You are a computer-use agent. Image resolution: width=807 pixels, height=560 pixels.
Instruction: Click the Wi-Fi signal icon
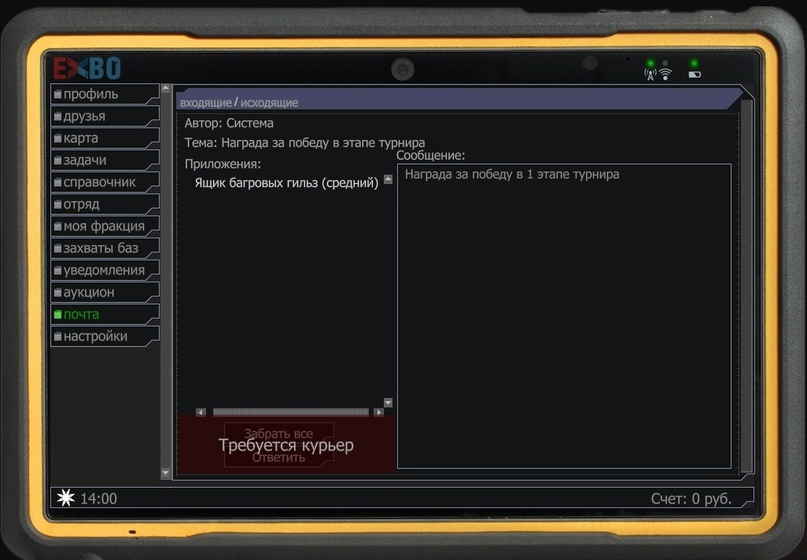pyautogui.click(x=665, y=74)
